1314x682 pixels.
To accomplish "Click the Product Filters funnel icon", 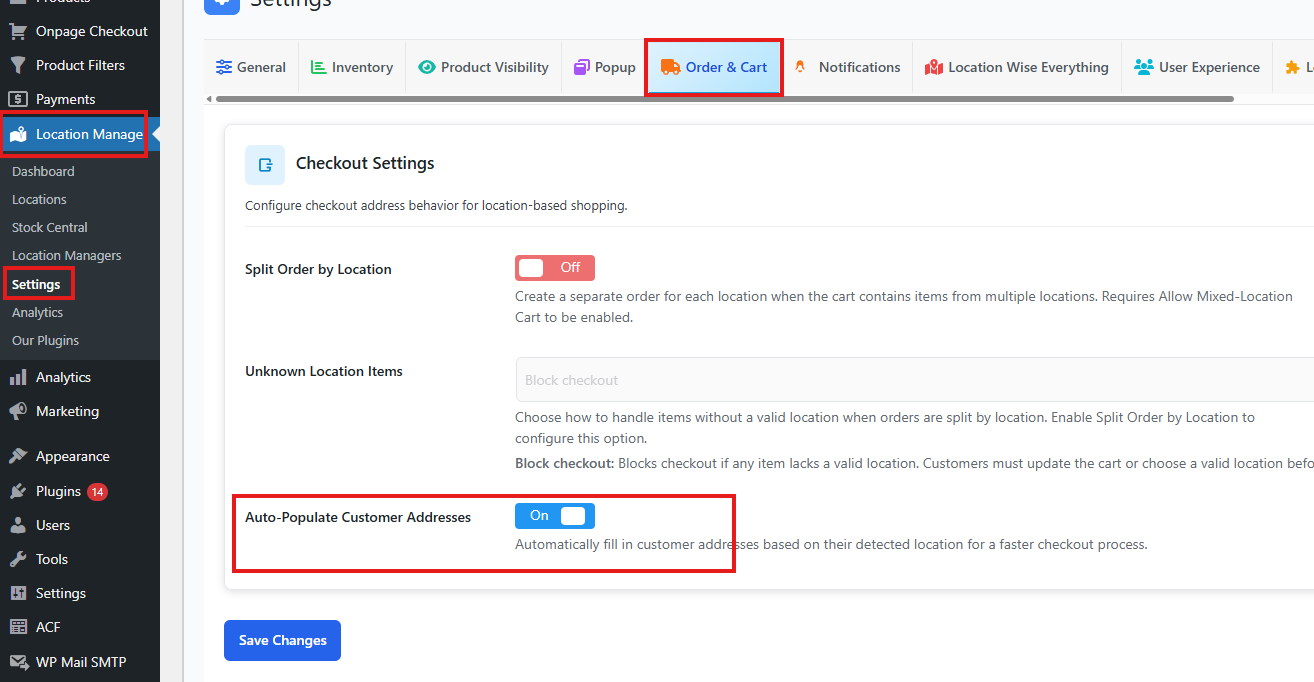I will coord(18,65).
